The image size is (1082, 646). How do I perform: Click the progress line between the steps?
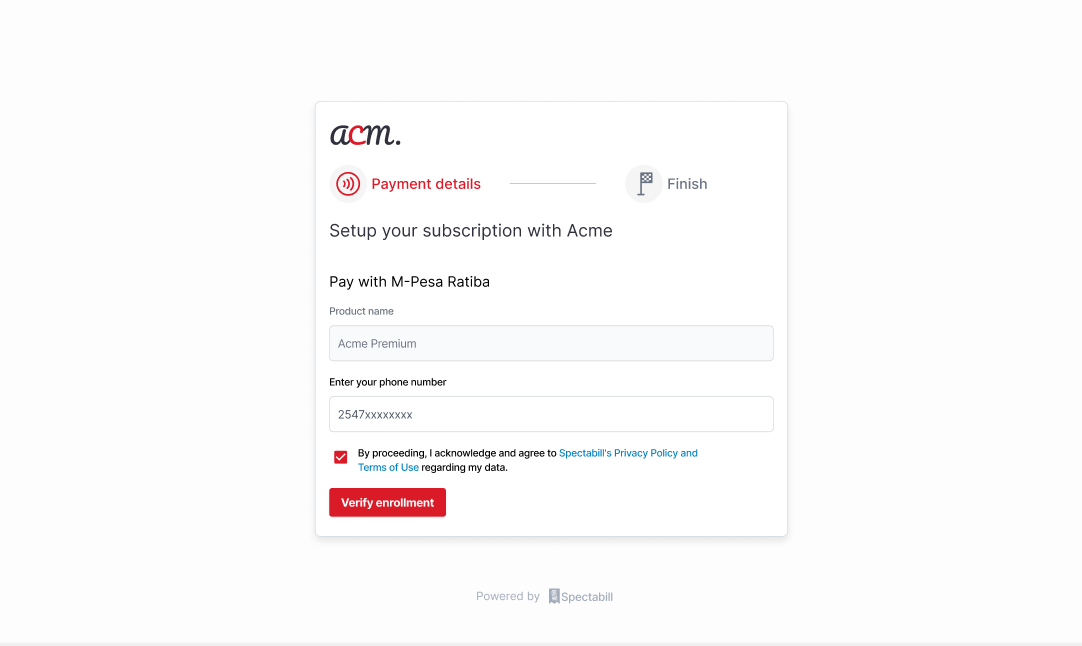(552, 184)
